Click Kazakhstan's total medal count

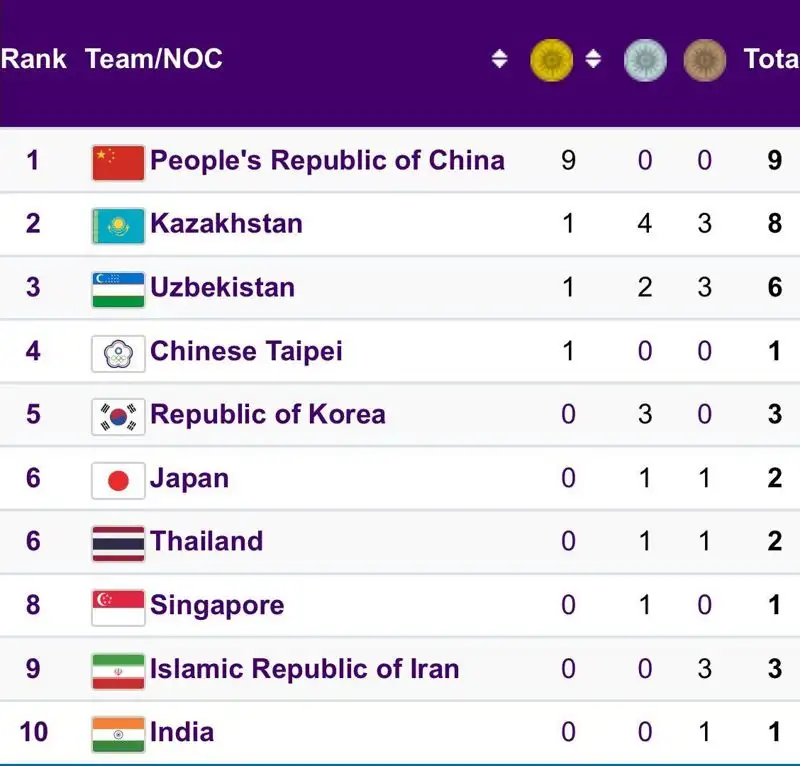(x=774, y=224)
